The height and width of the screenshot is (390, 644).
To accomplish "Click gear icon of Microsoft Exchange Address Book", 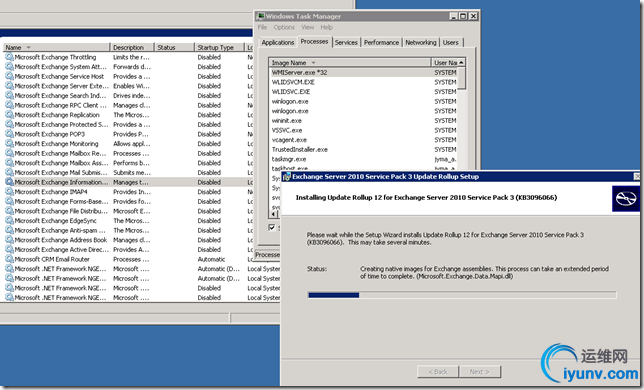I will [9, 240].
